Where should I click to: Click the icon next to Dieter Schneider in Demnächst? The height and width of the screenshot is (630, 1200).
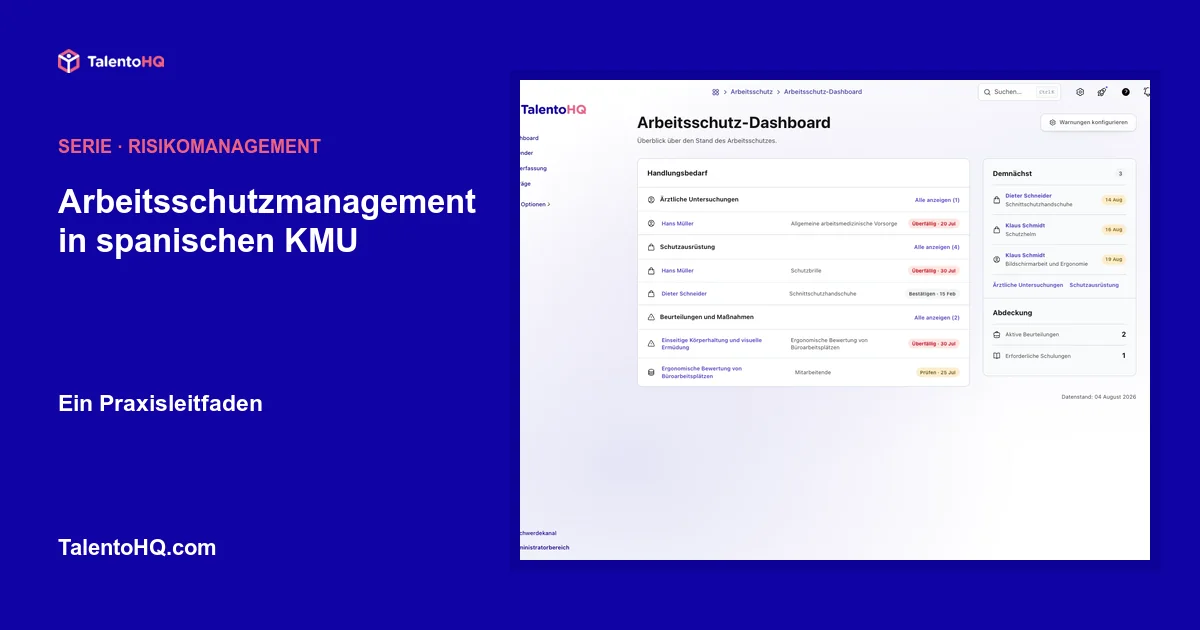[x=997, y=200]
